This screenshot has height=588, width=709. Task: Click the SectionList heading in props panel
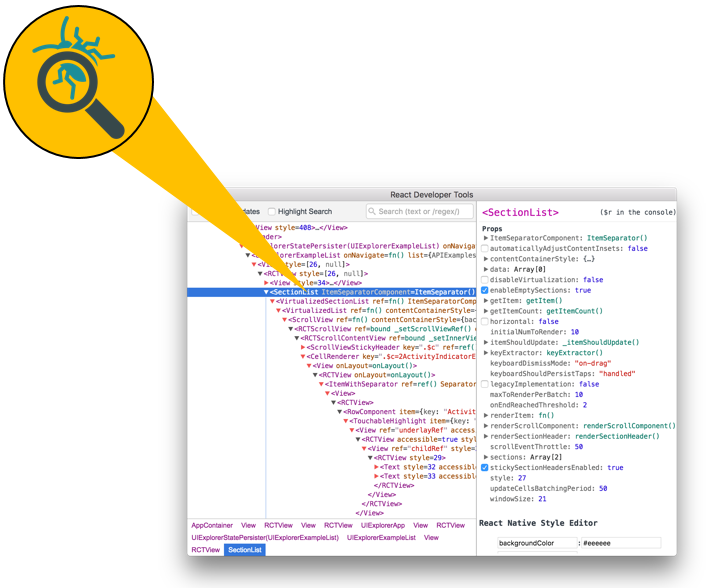(520, 213)
